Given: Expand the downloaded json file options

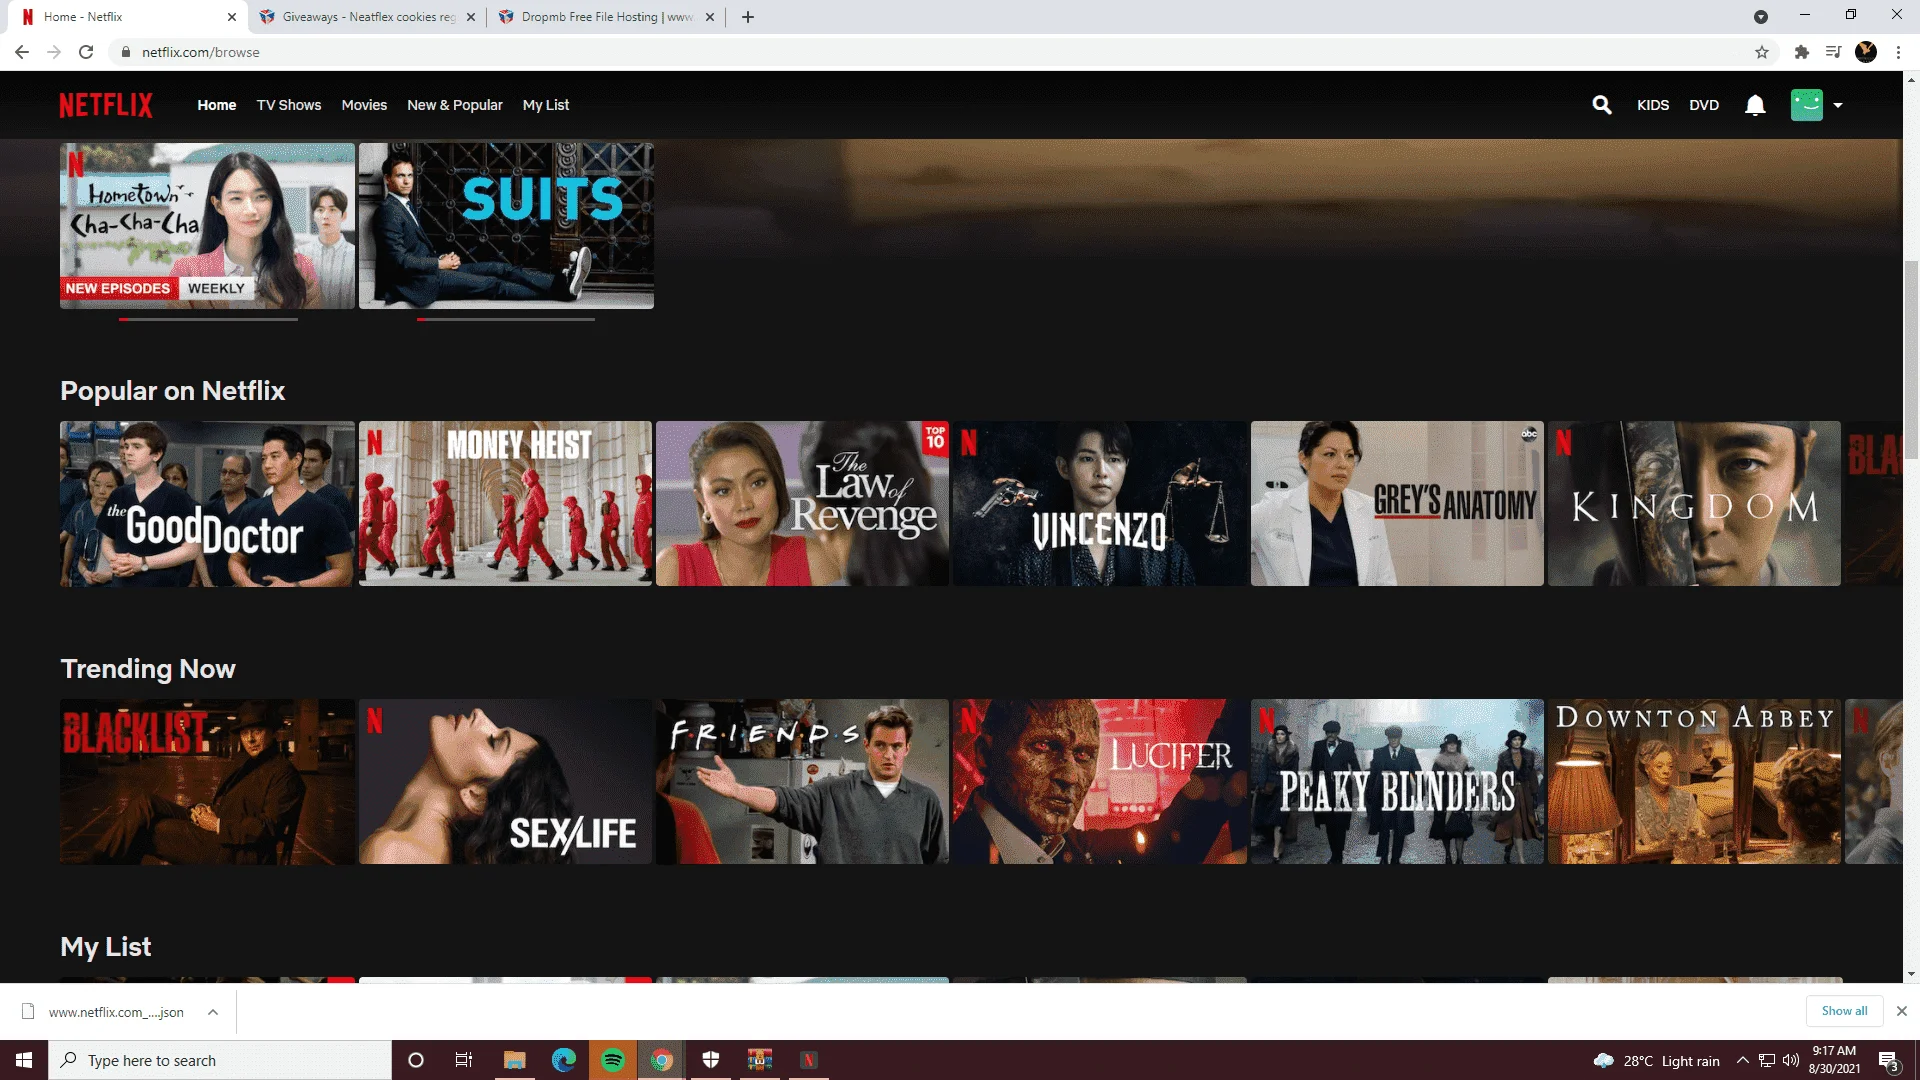Looking at the screenshot, I should point(213,1012).
